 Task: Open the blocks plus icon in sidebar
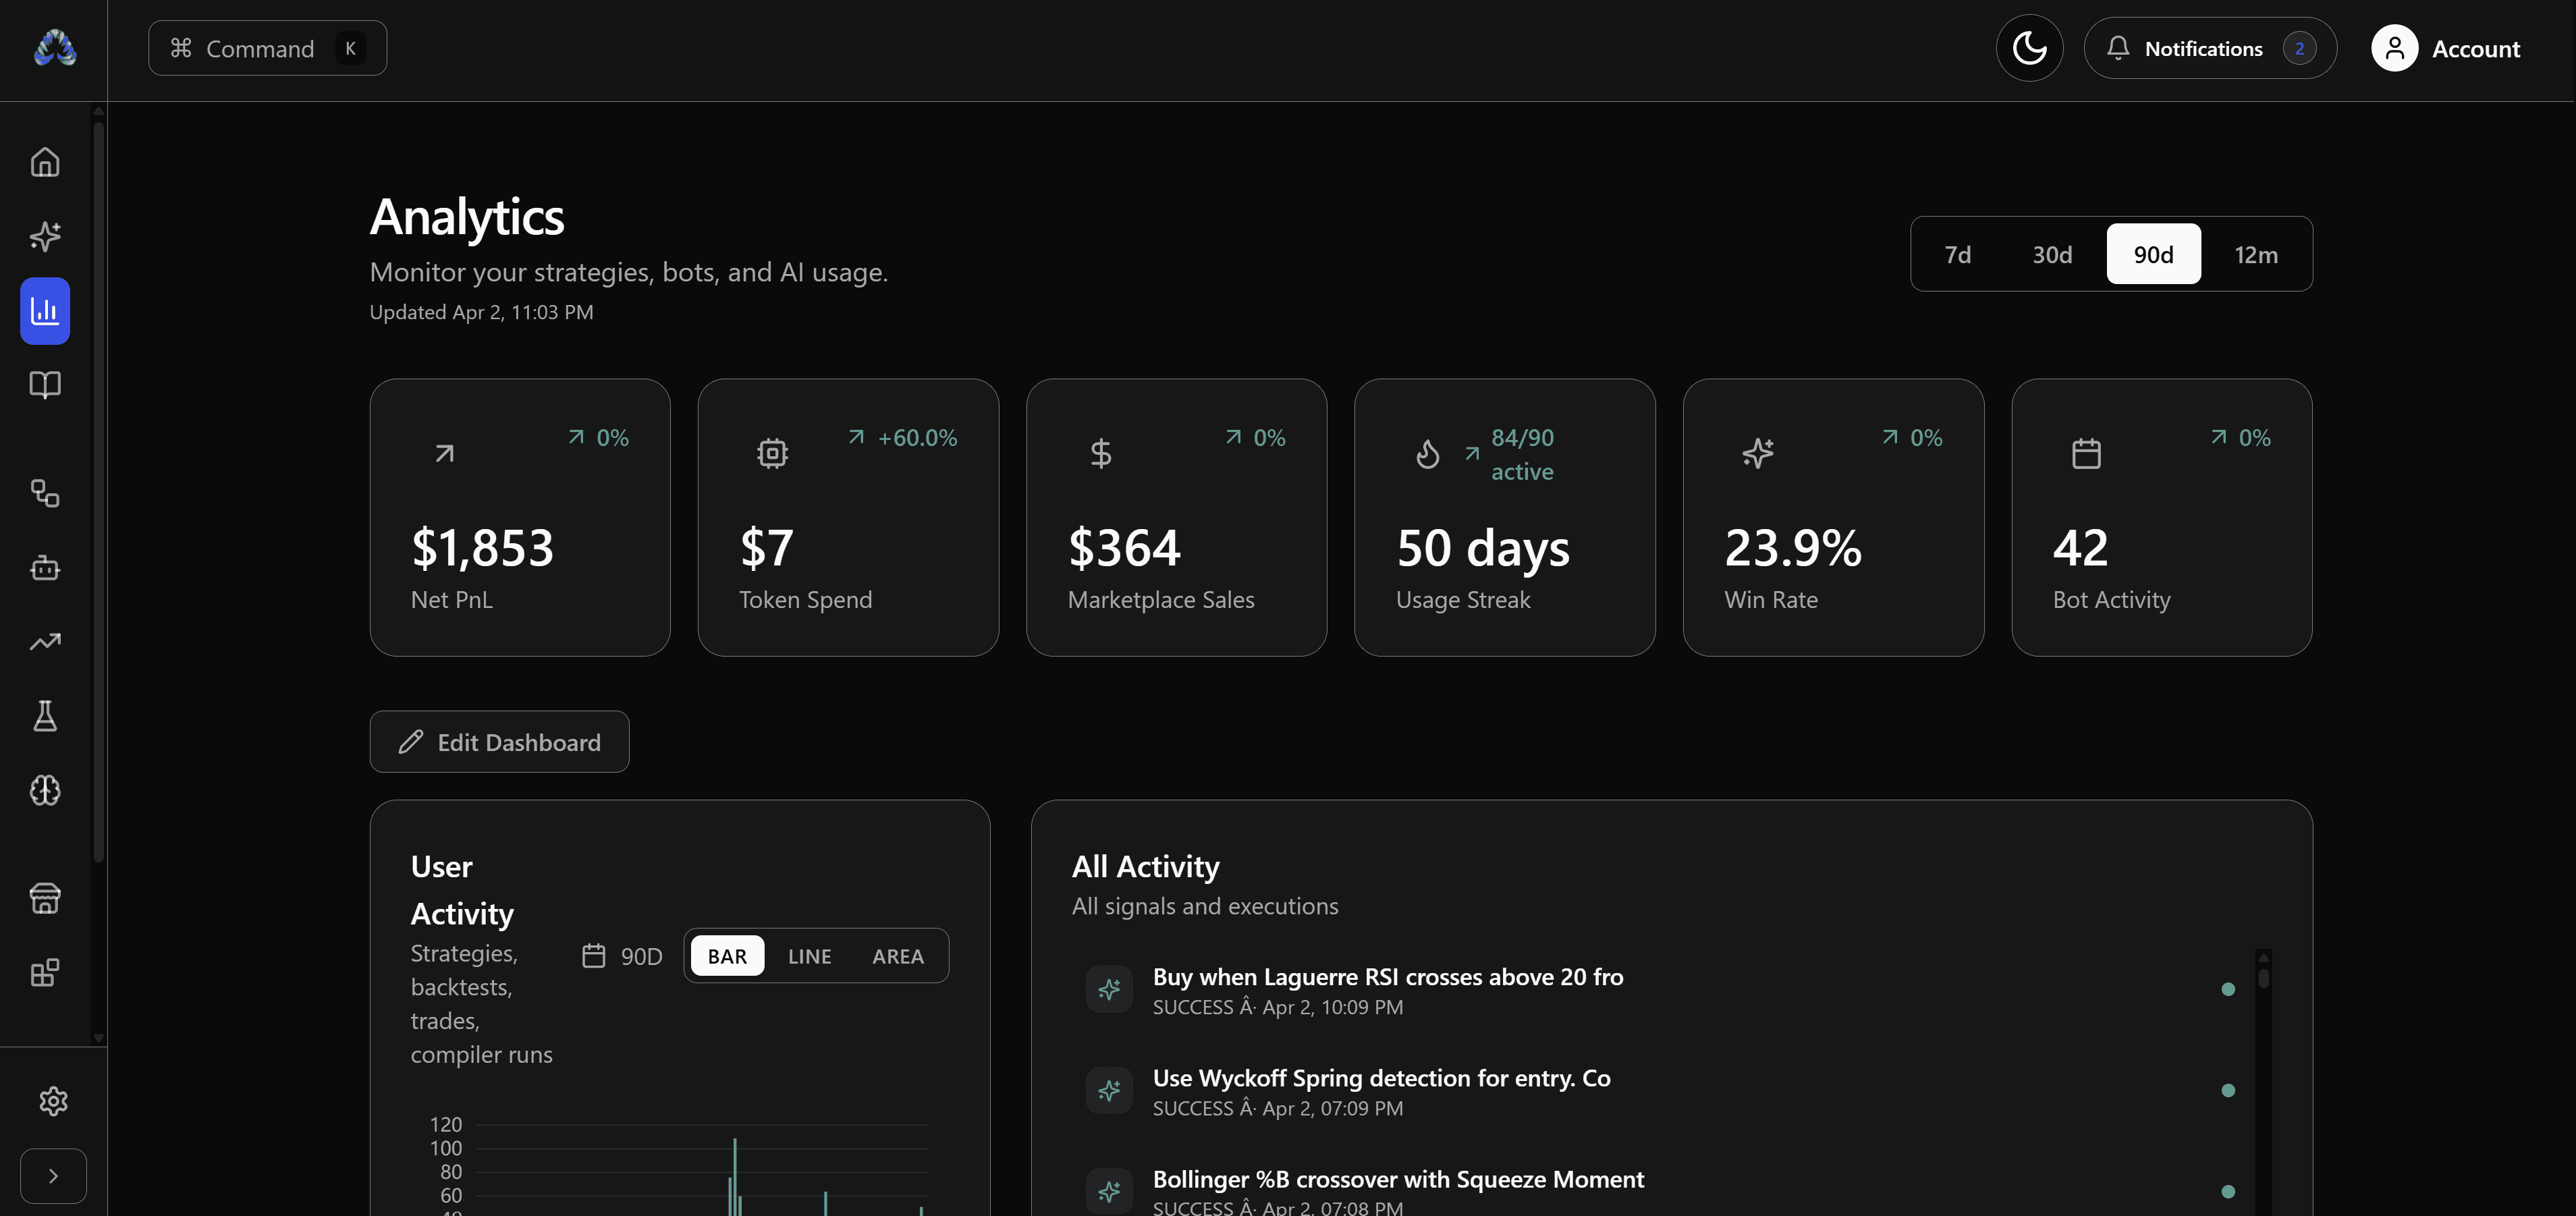pyautogui.click(x=45, y=973)
